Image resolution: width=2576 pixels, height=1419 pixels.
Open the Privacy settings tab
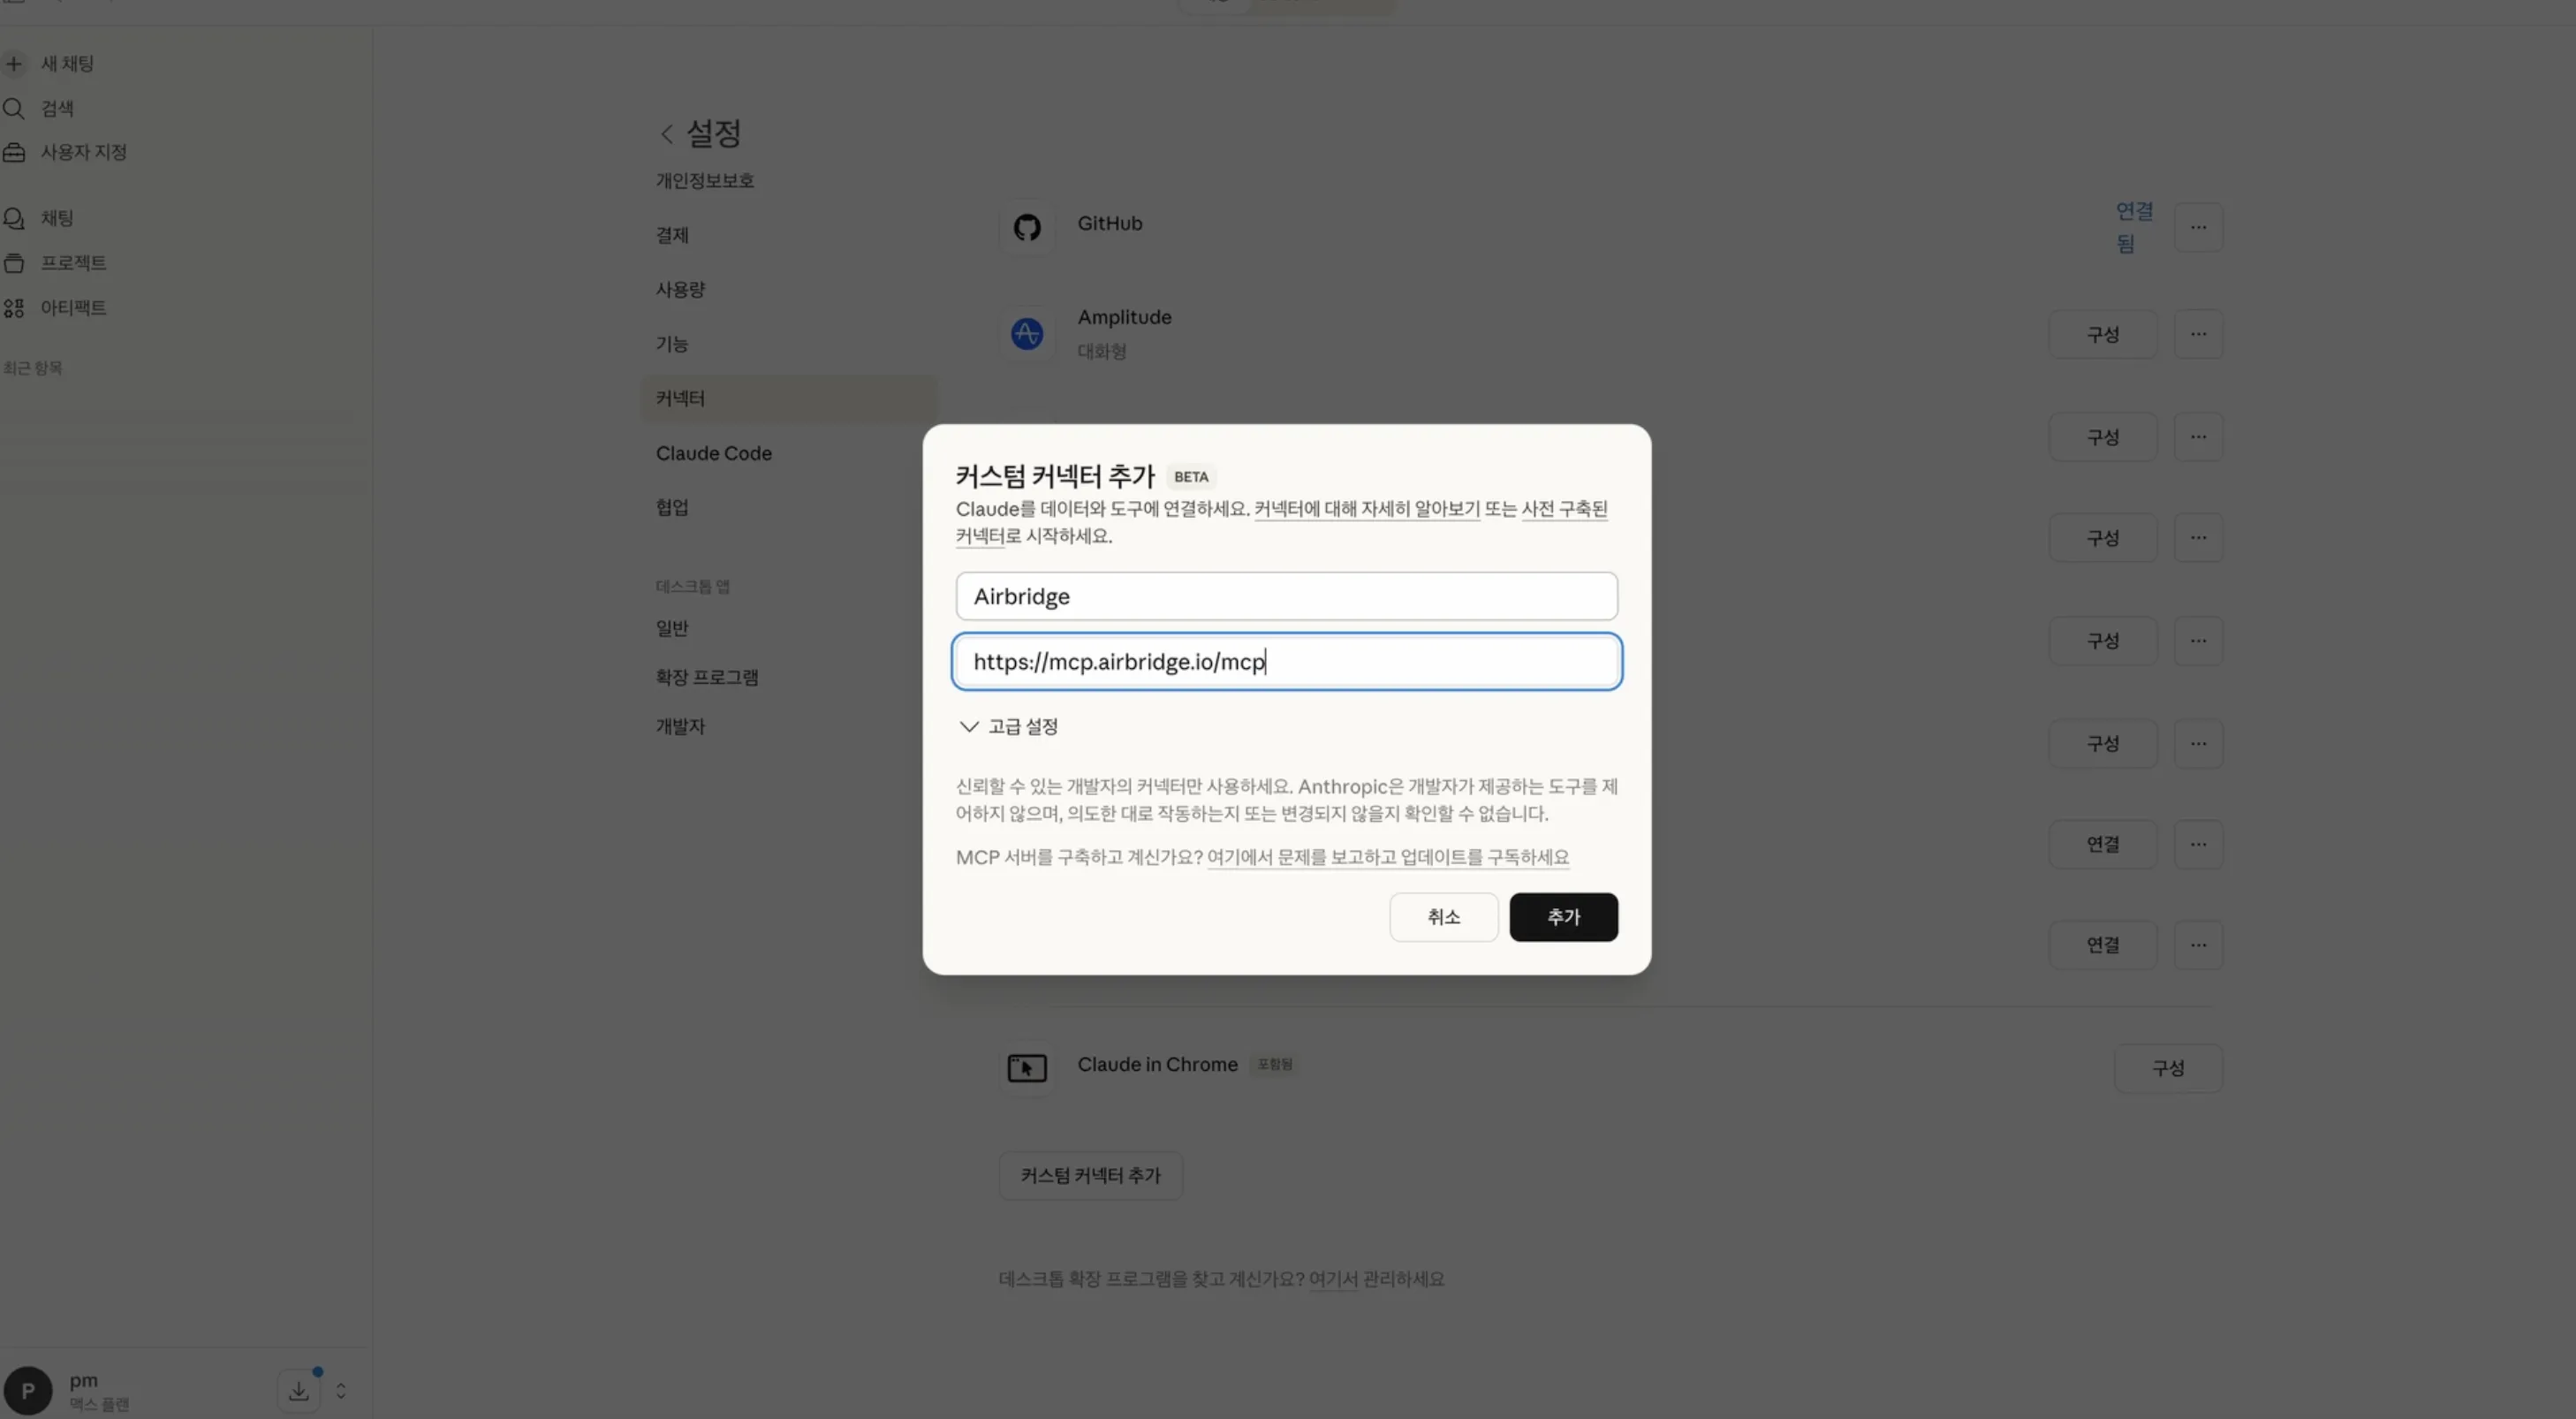[x=705, y=181]
